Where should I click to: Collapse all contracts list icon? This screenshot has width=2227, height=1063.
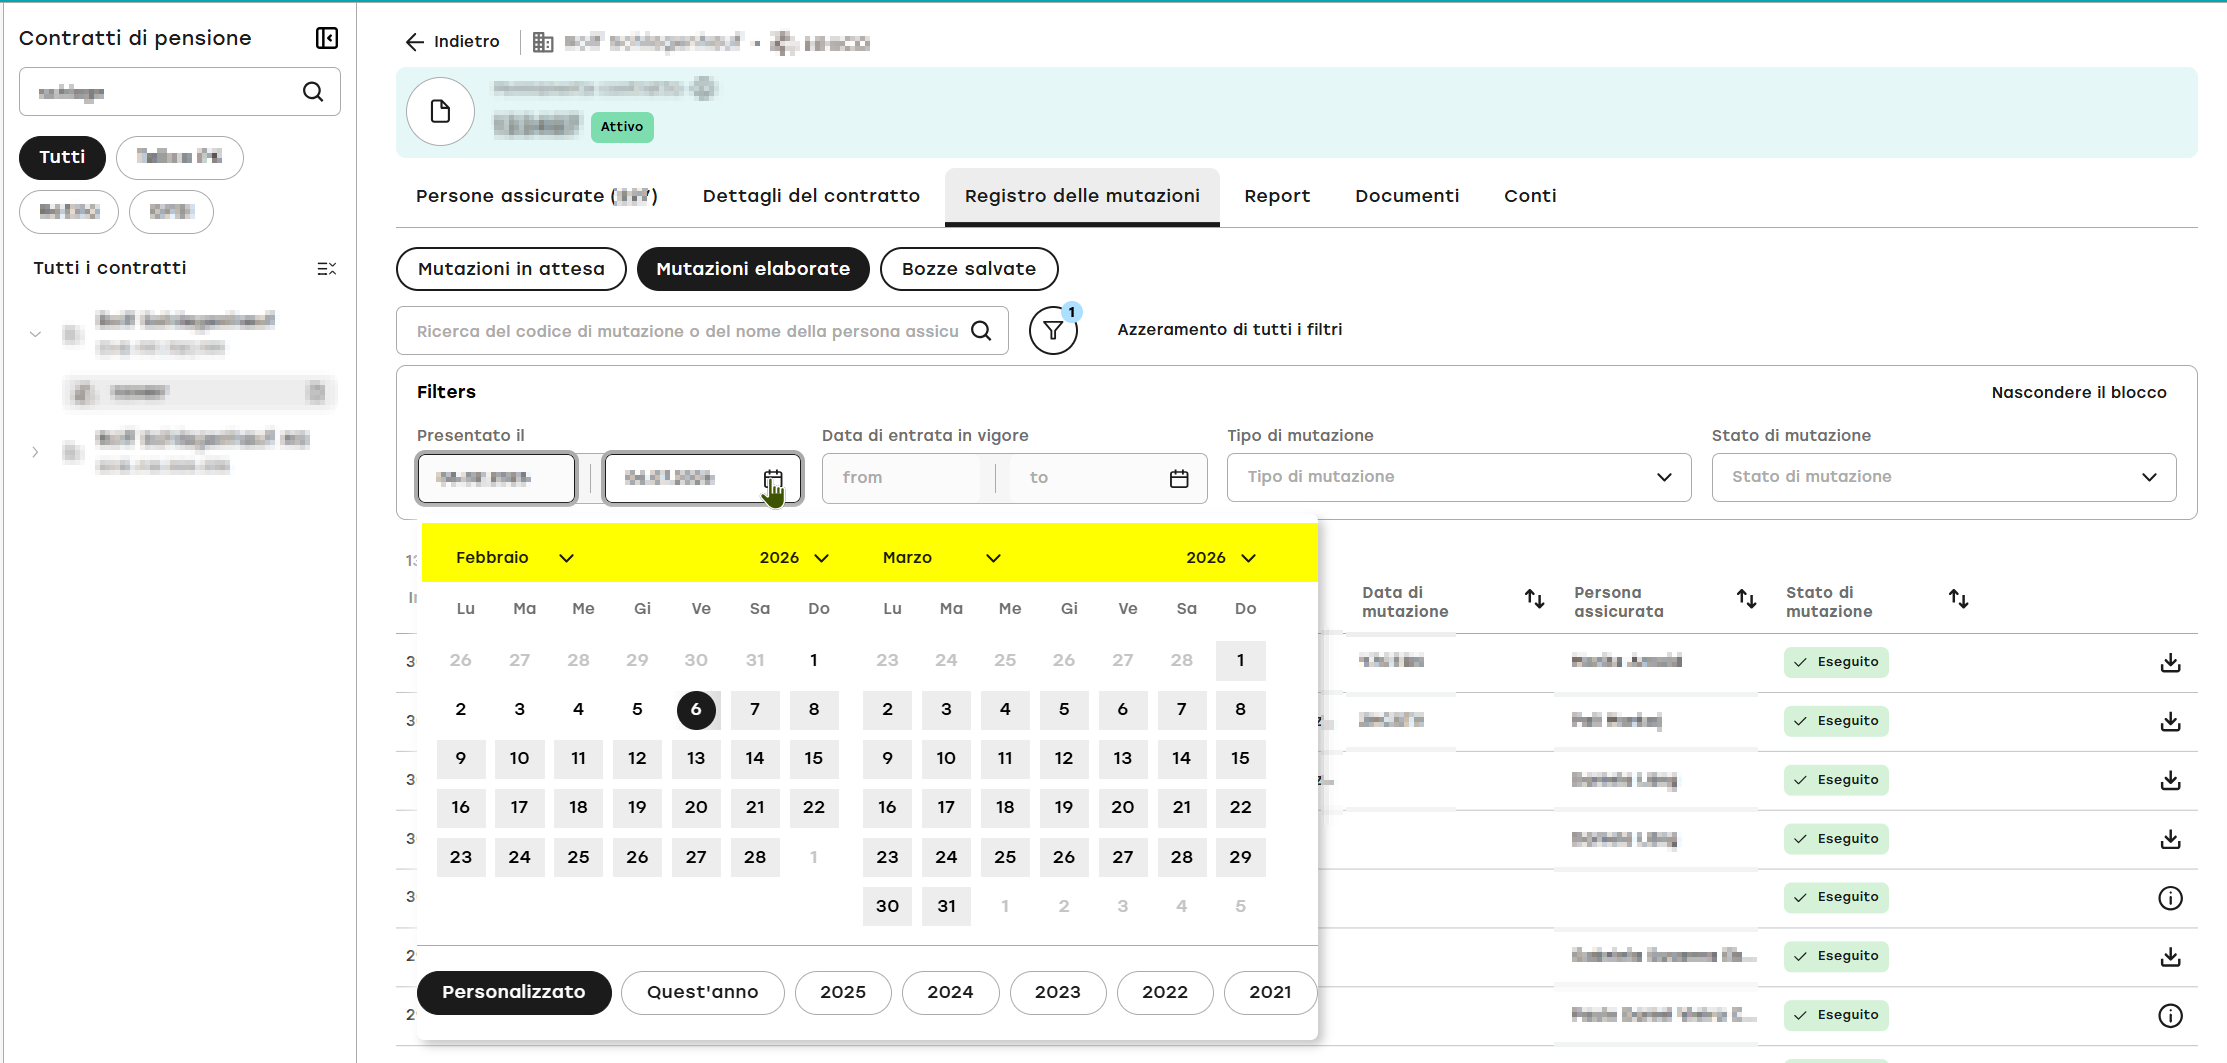point(327,269)
